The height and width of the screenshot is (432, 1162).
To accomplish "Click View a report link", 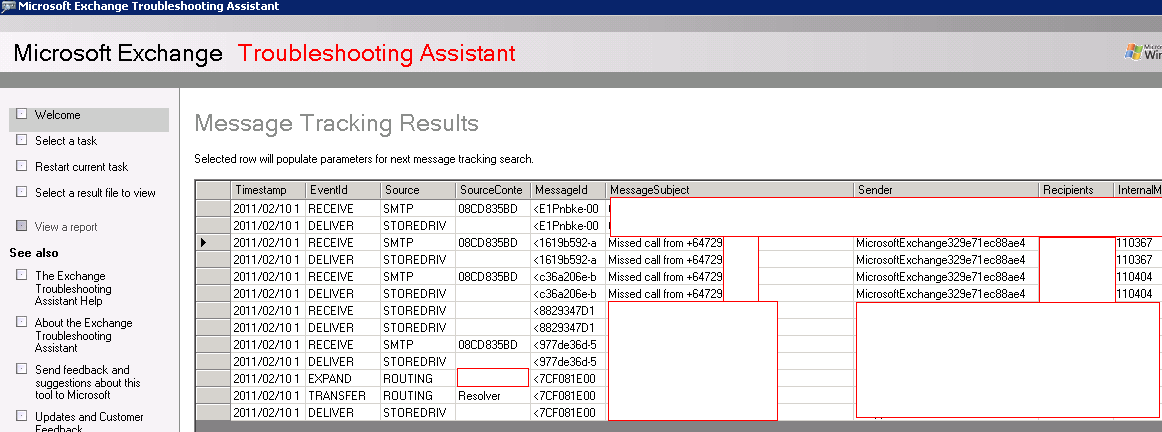I will [66, 227].
